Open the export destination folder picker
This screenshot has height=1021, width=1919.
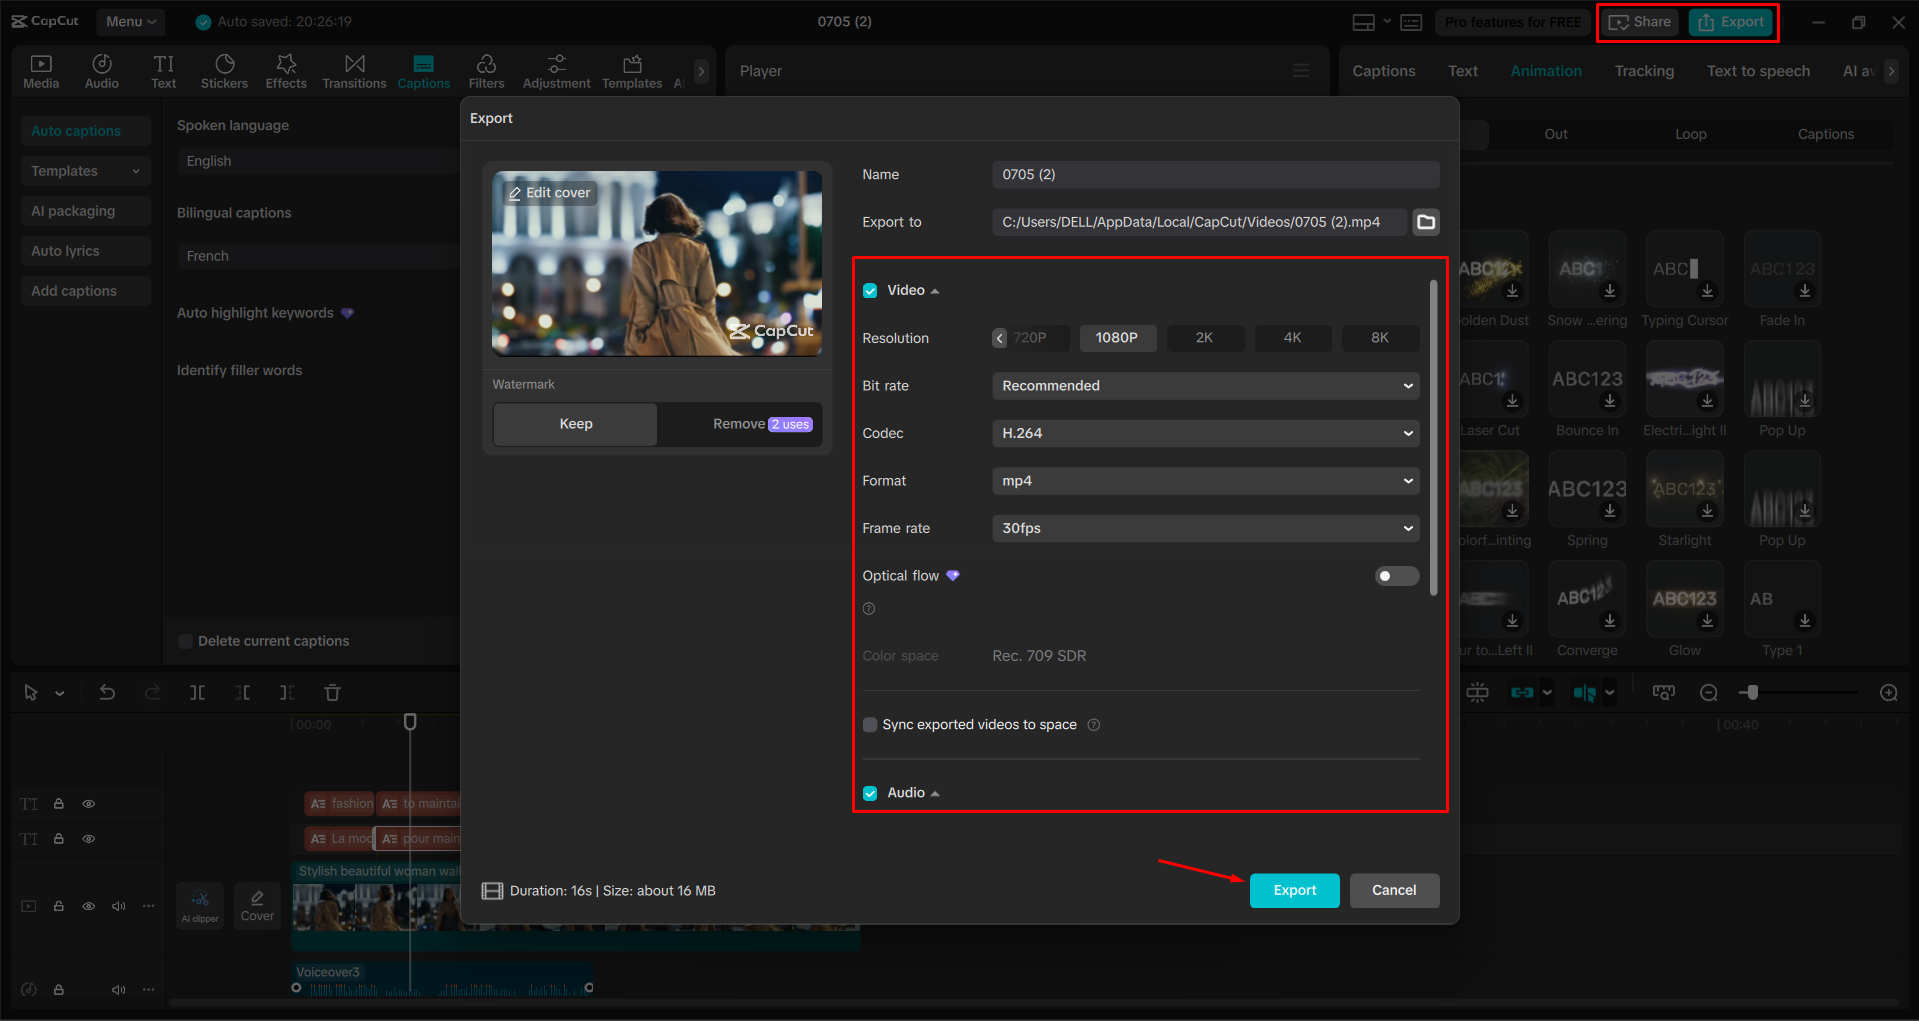pyautogui.click(x=1425, y=222)
